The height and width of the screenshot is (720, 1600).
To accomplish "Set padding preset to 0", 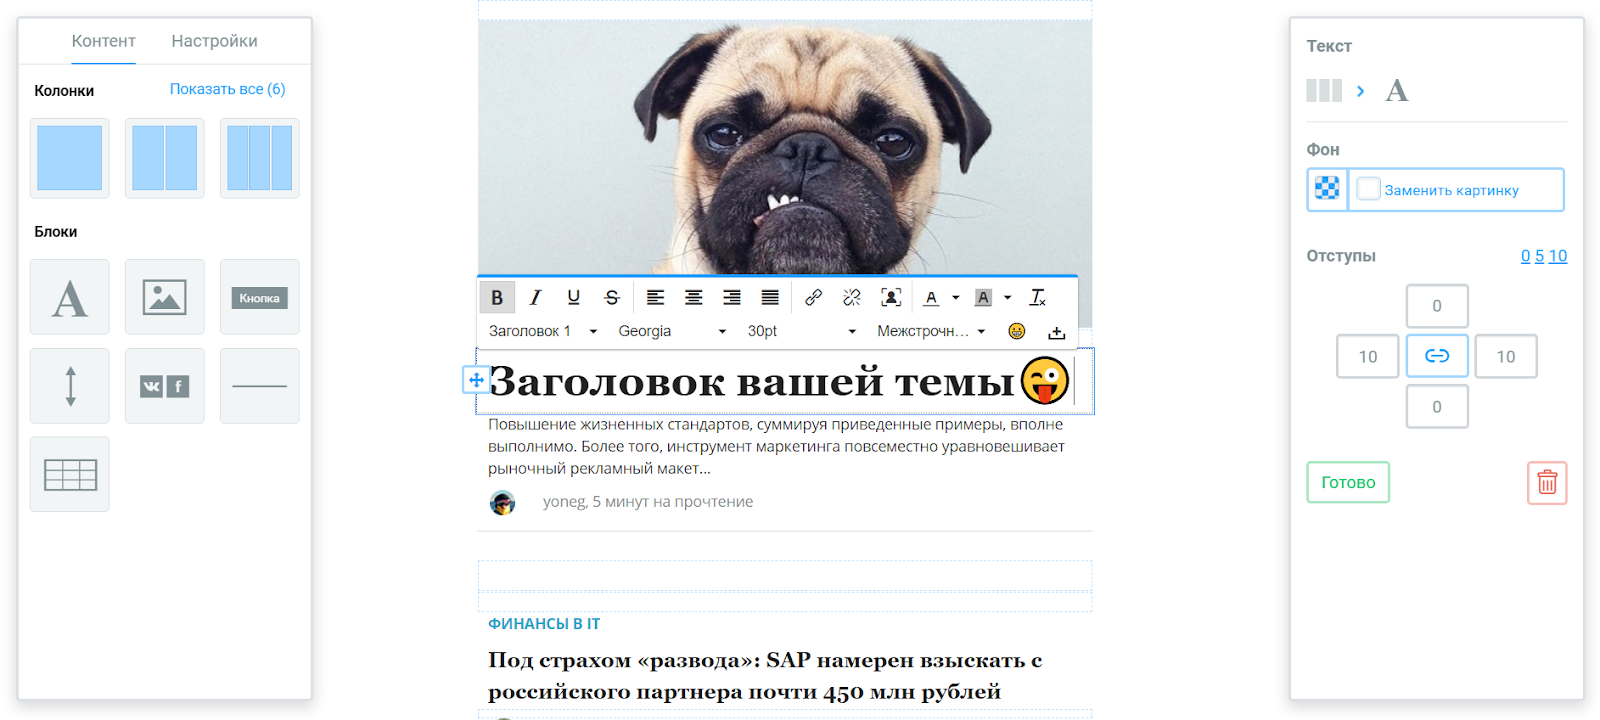I will [1526, 256].
